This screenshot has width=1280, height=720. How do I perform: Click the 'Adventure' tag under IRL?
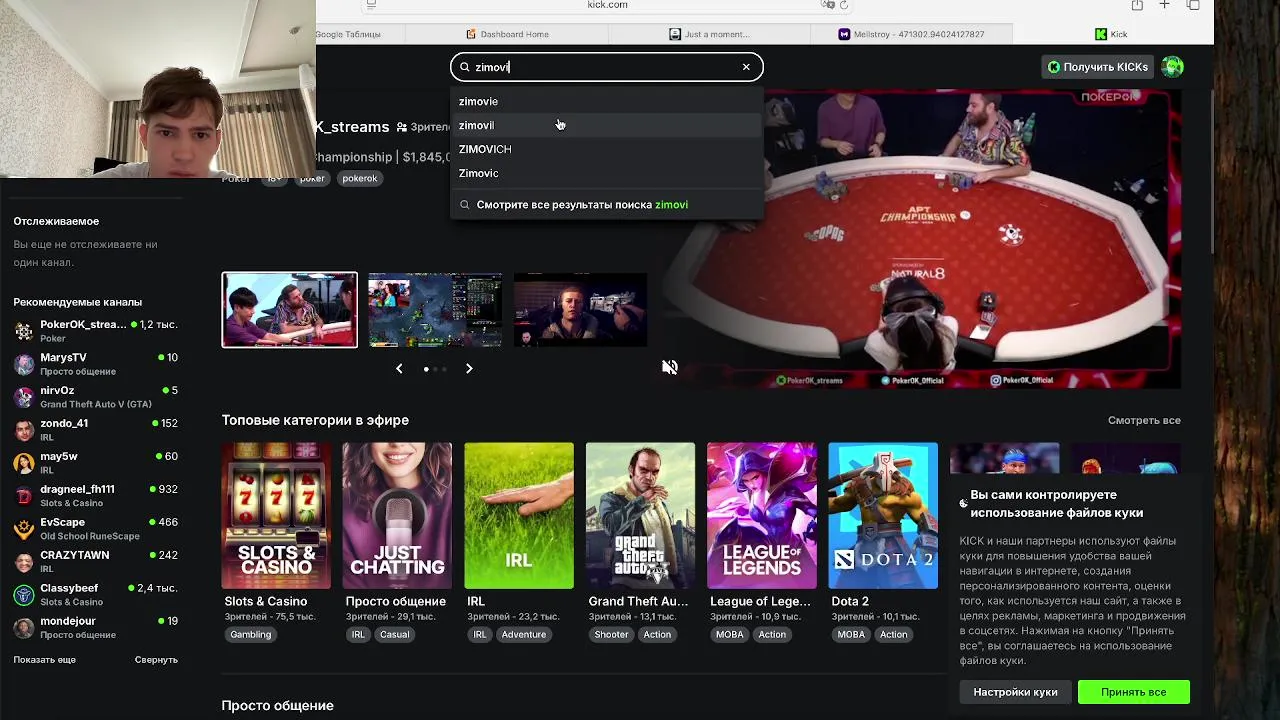click(524, 634)
